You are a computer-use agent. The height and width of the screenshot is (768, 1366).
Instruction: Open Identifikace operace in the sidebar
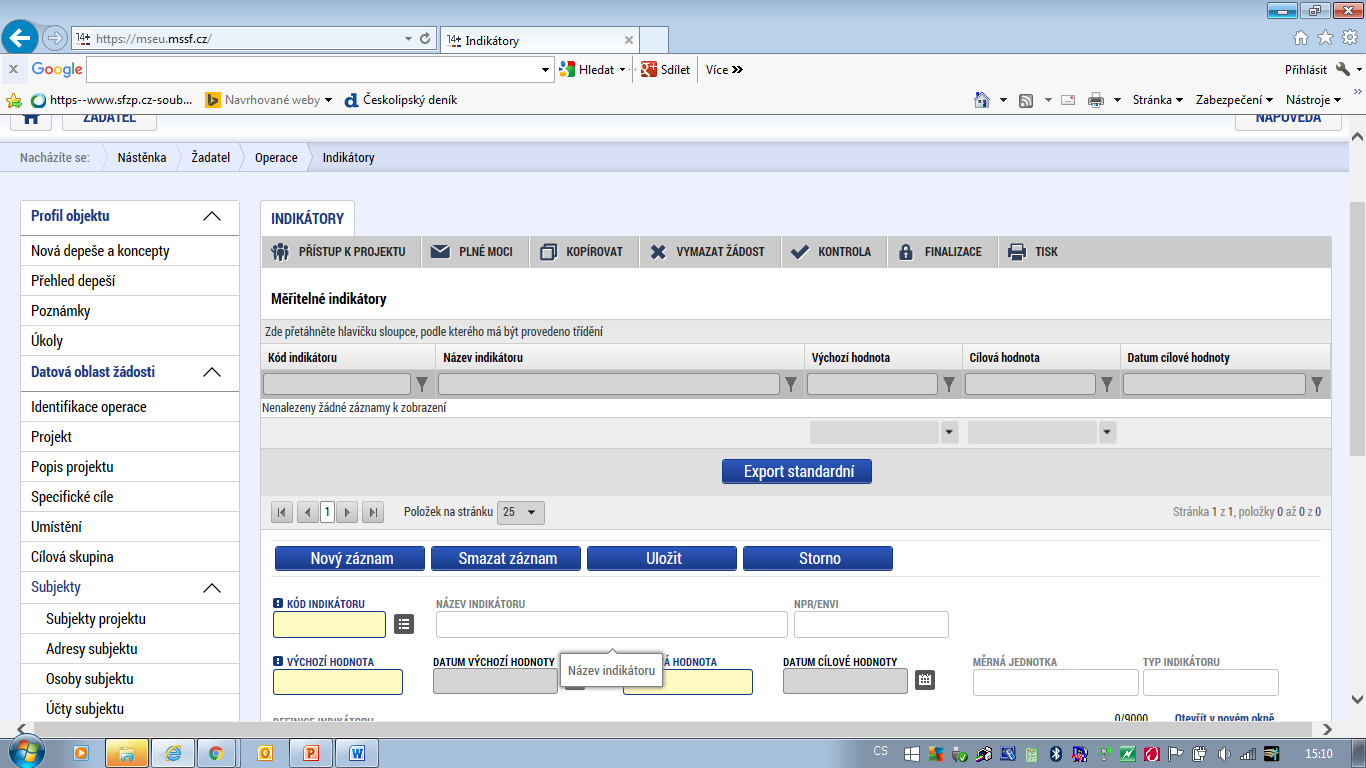tap(130, 407)
